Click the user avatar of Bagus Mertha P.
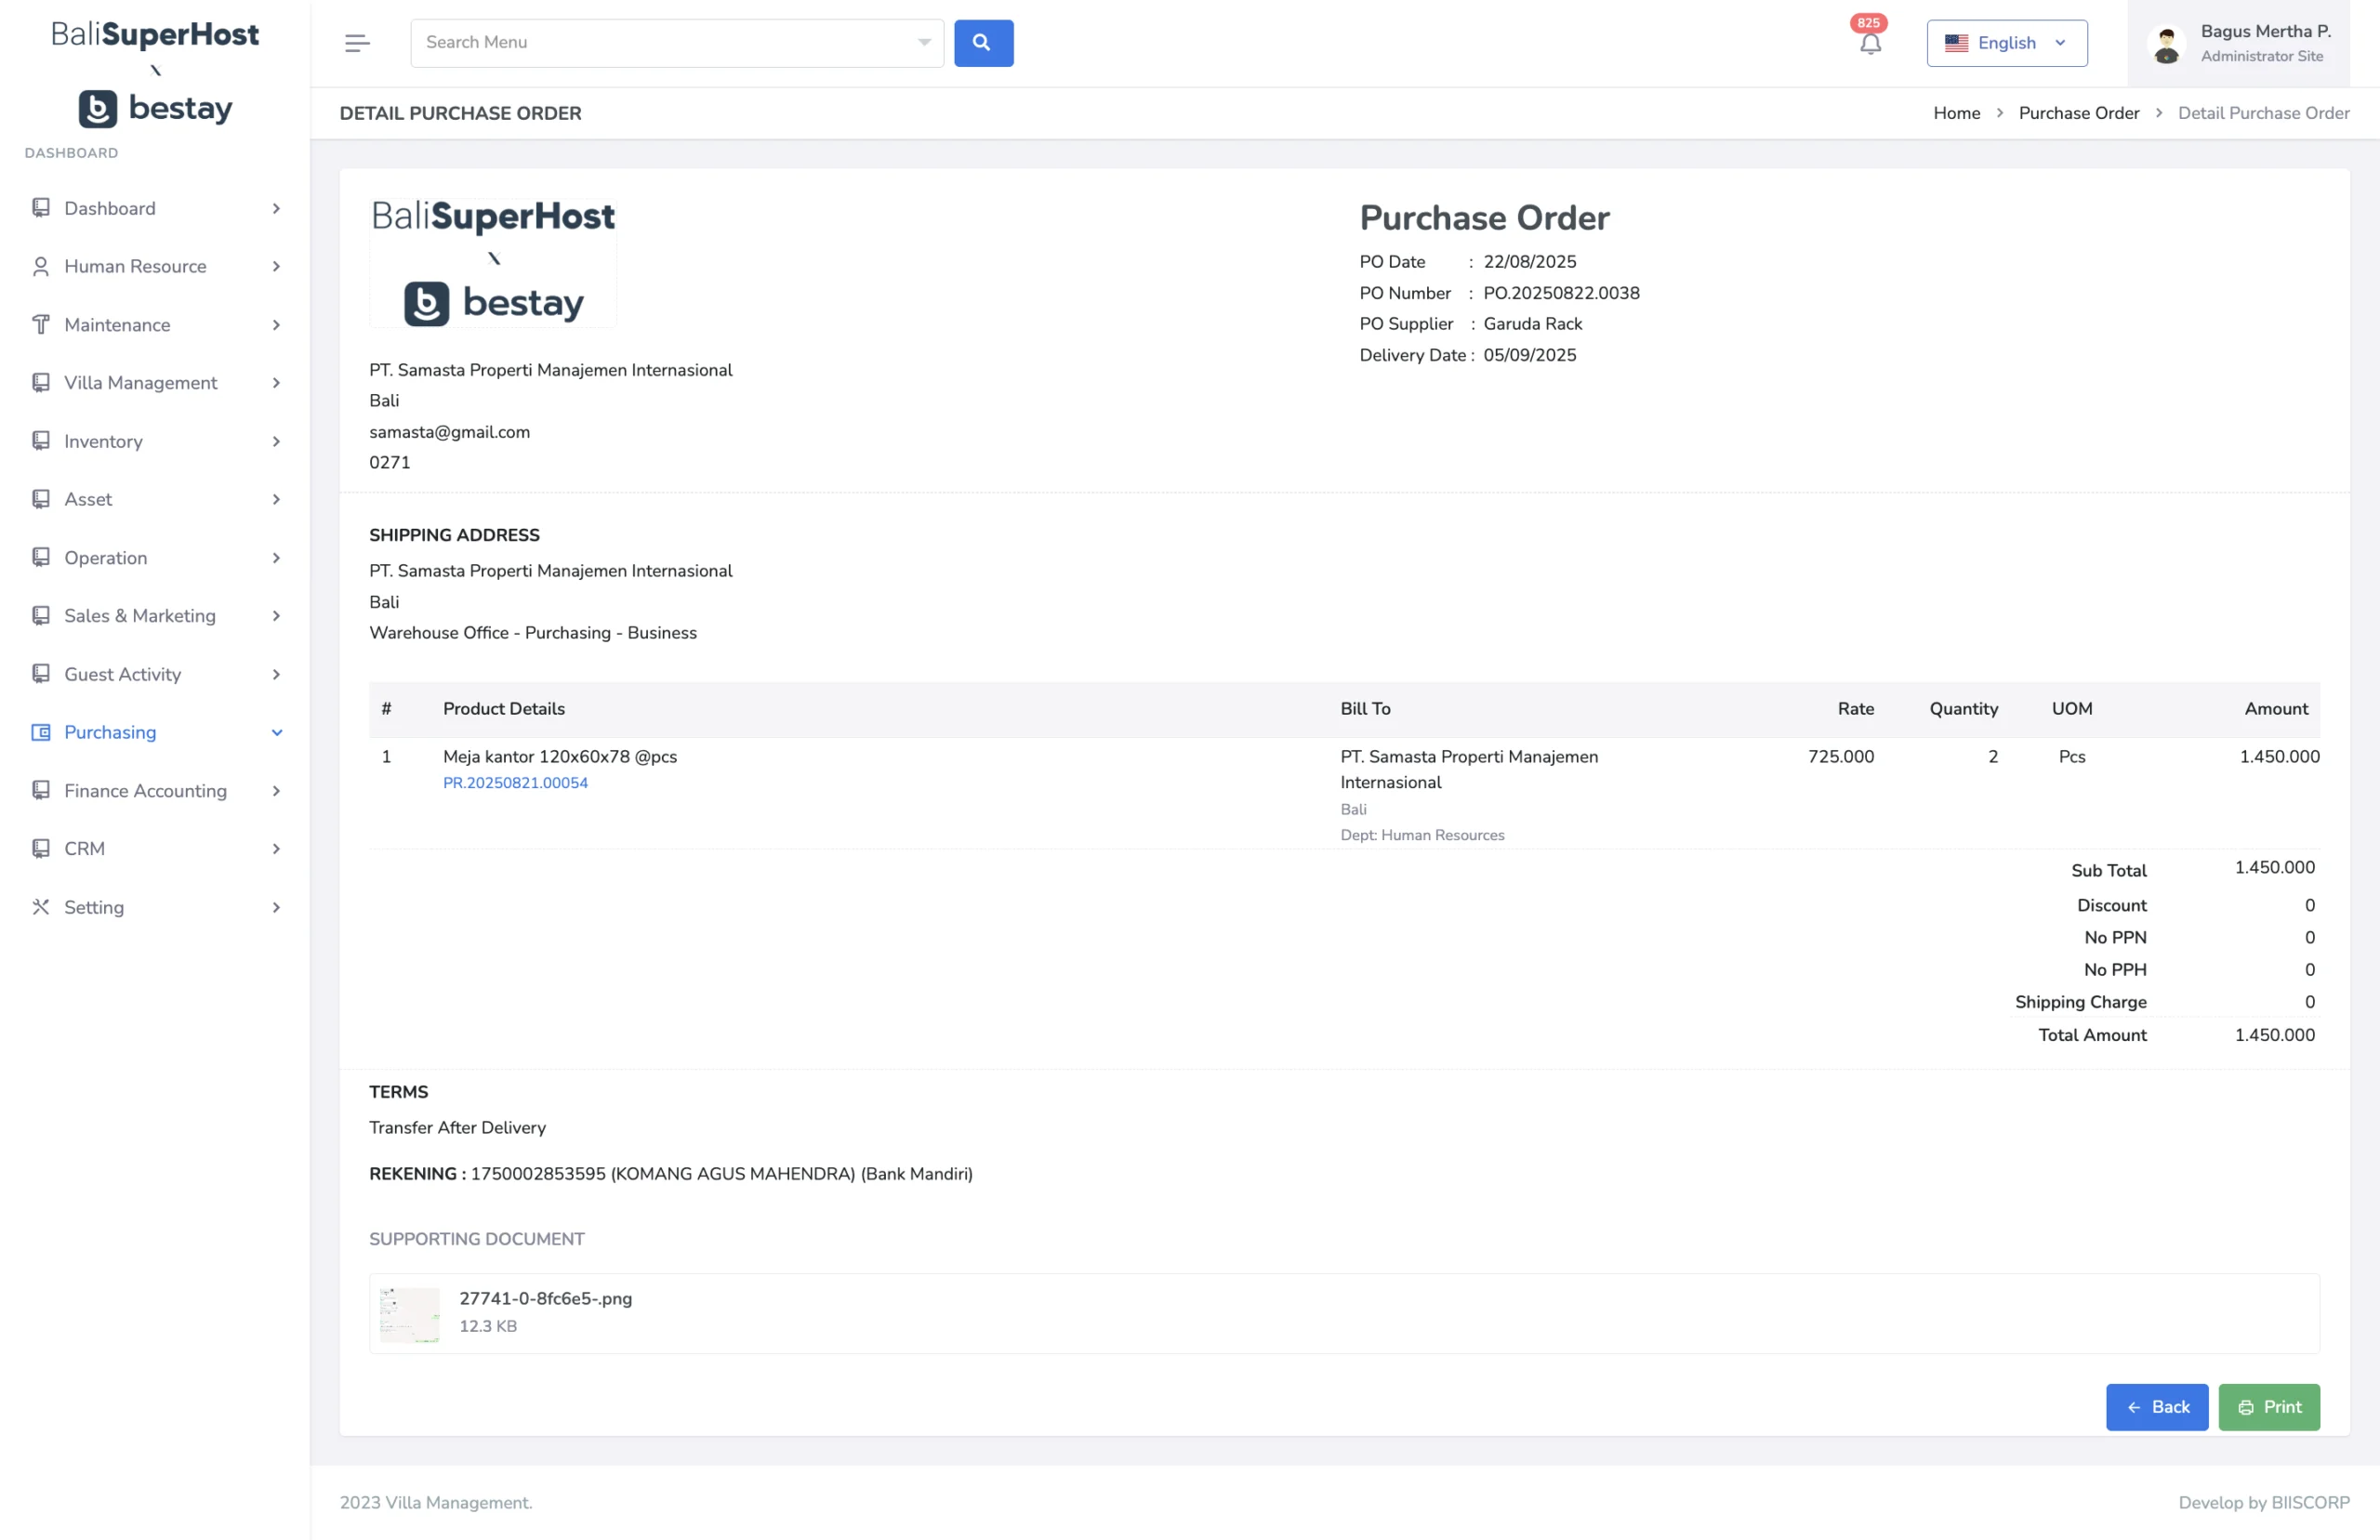This screenshot has width=2380, height=1540. [x=2166, y=44]
